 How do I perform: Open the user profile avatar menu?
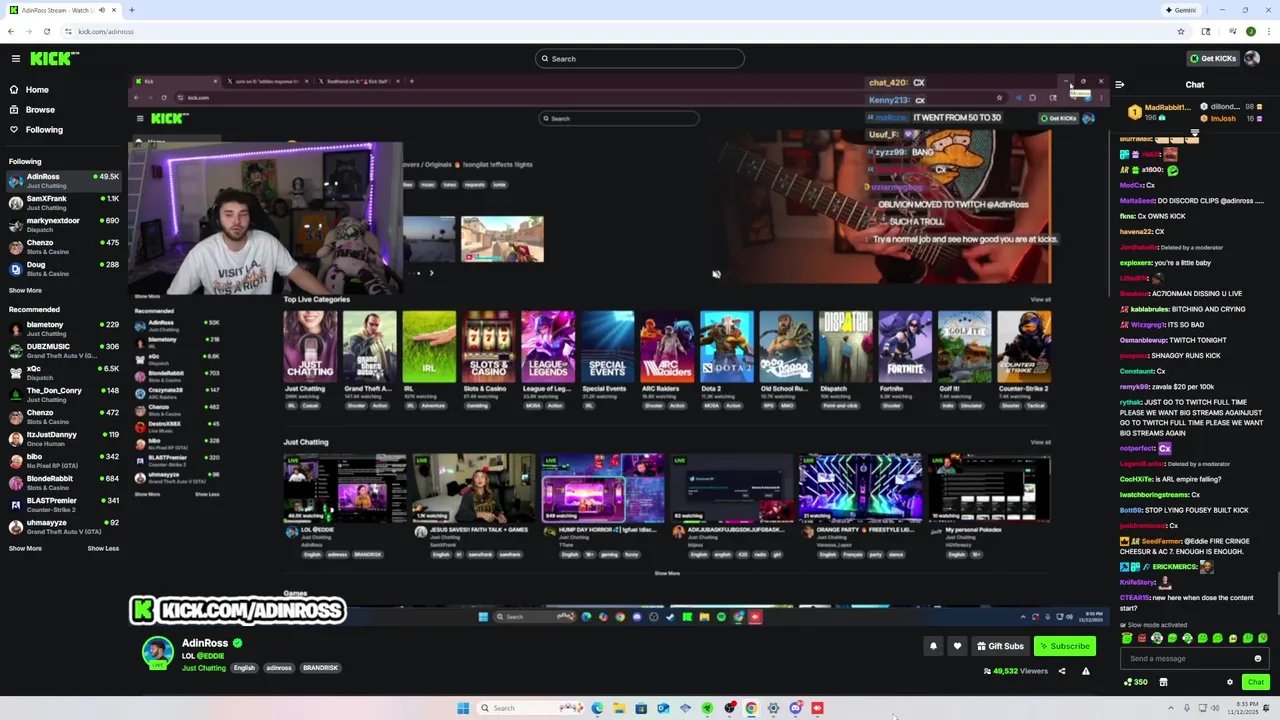coord(1252,59)
